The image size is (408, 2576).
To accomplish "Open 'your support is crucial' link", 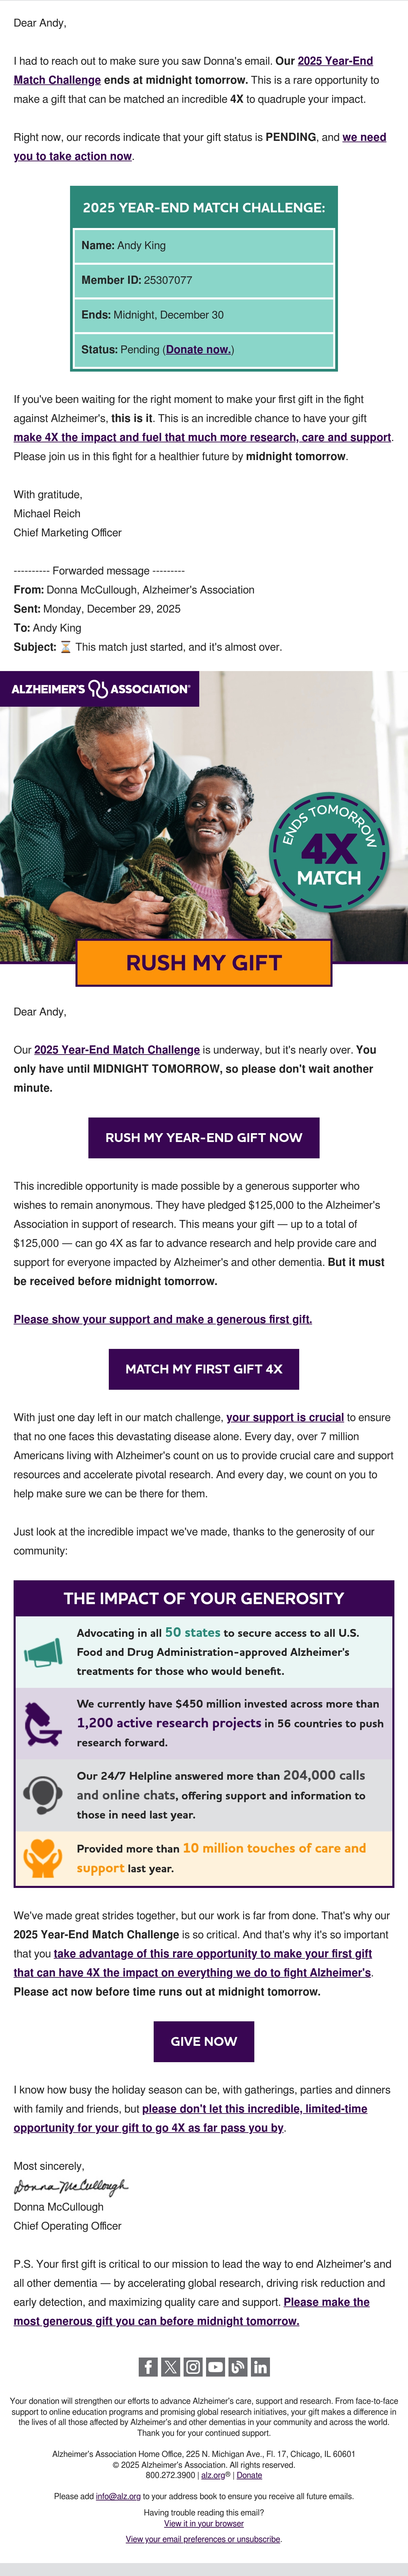I will click(285, 1417).
